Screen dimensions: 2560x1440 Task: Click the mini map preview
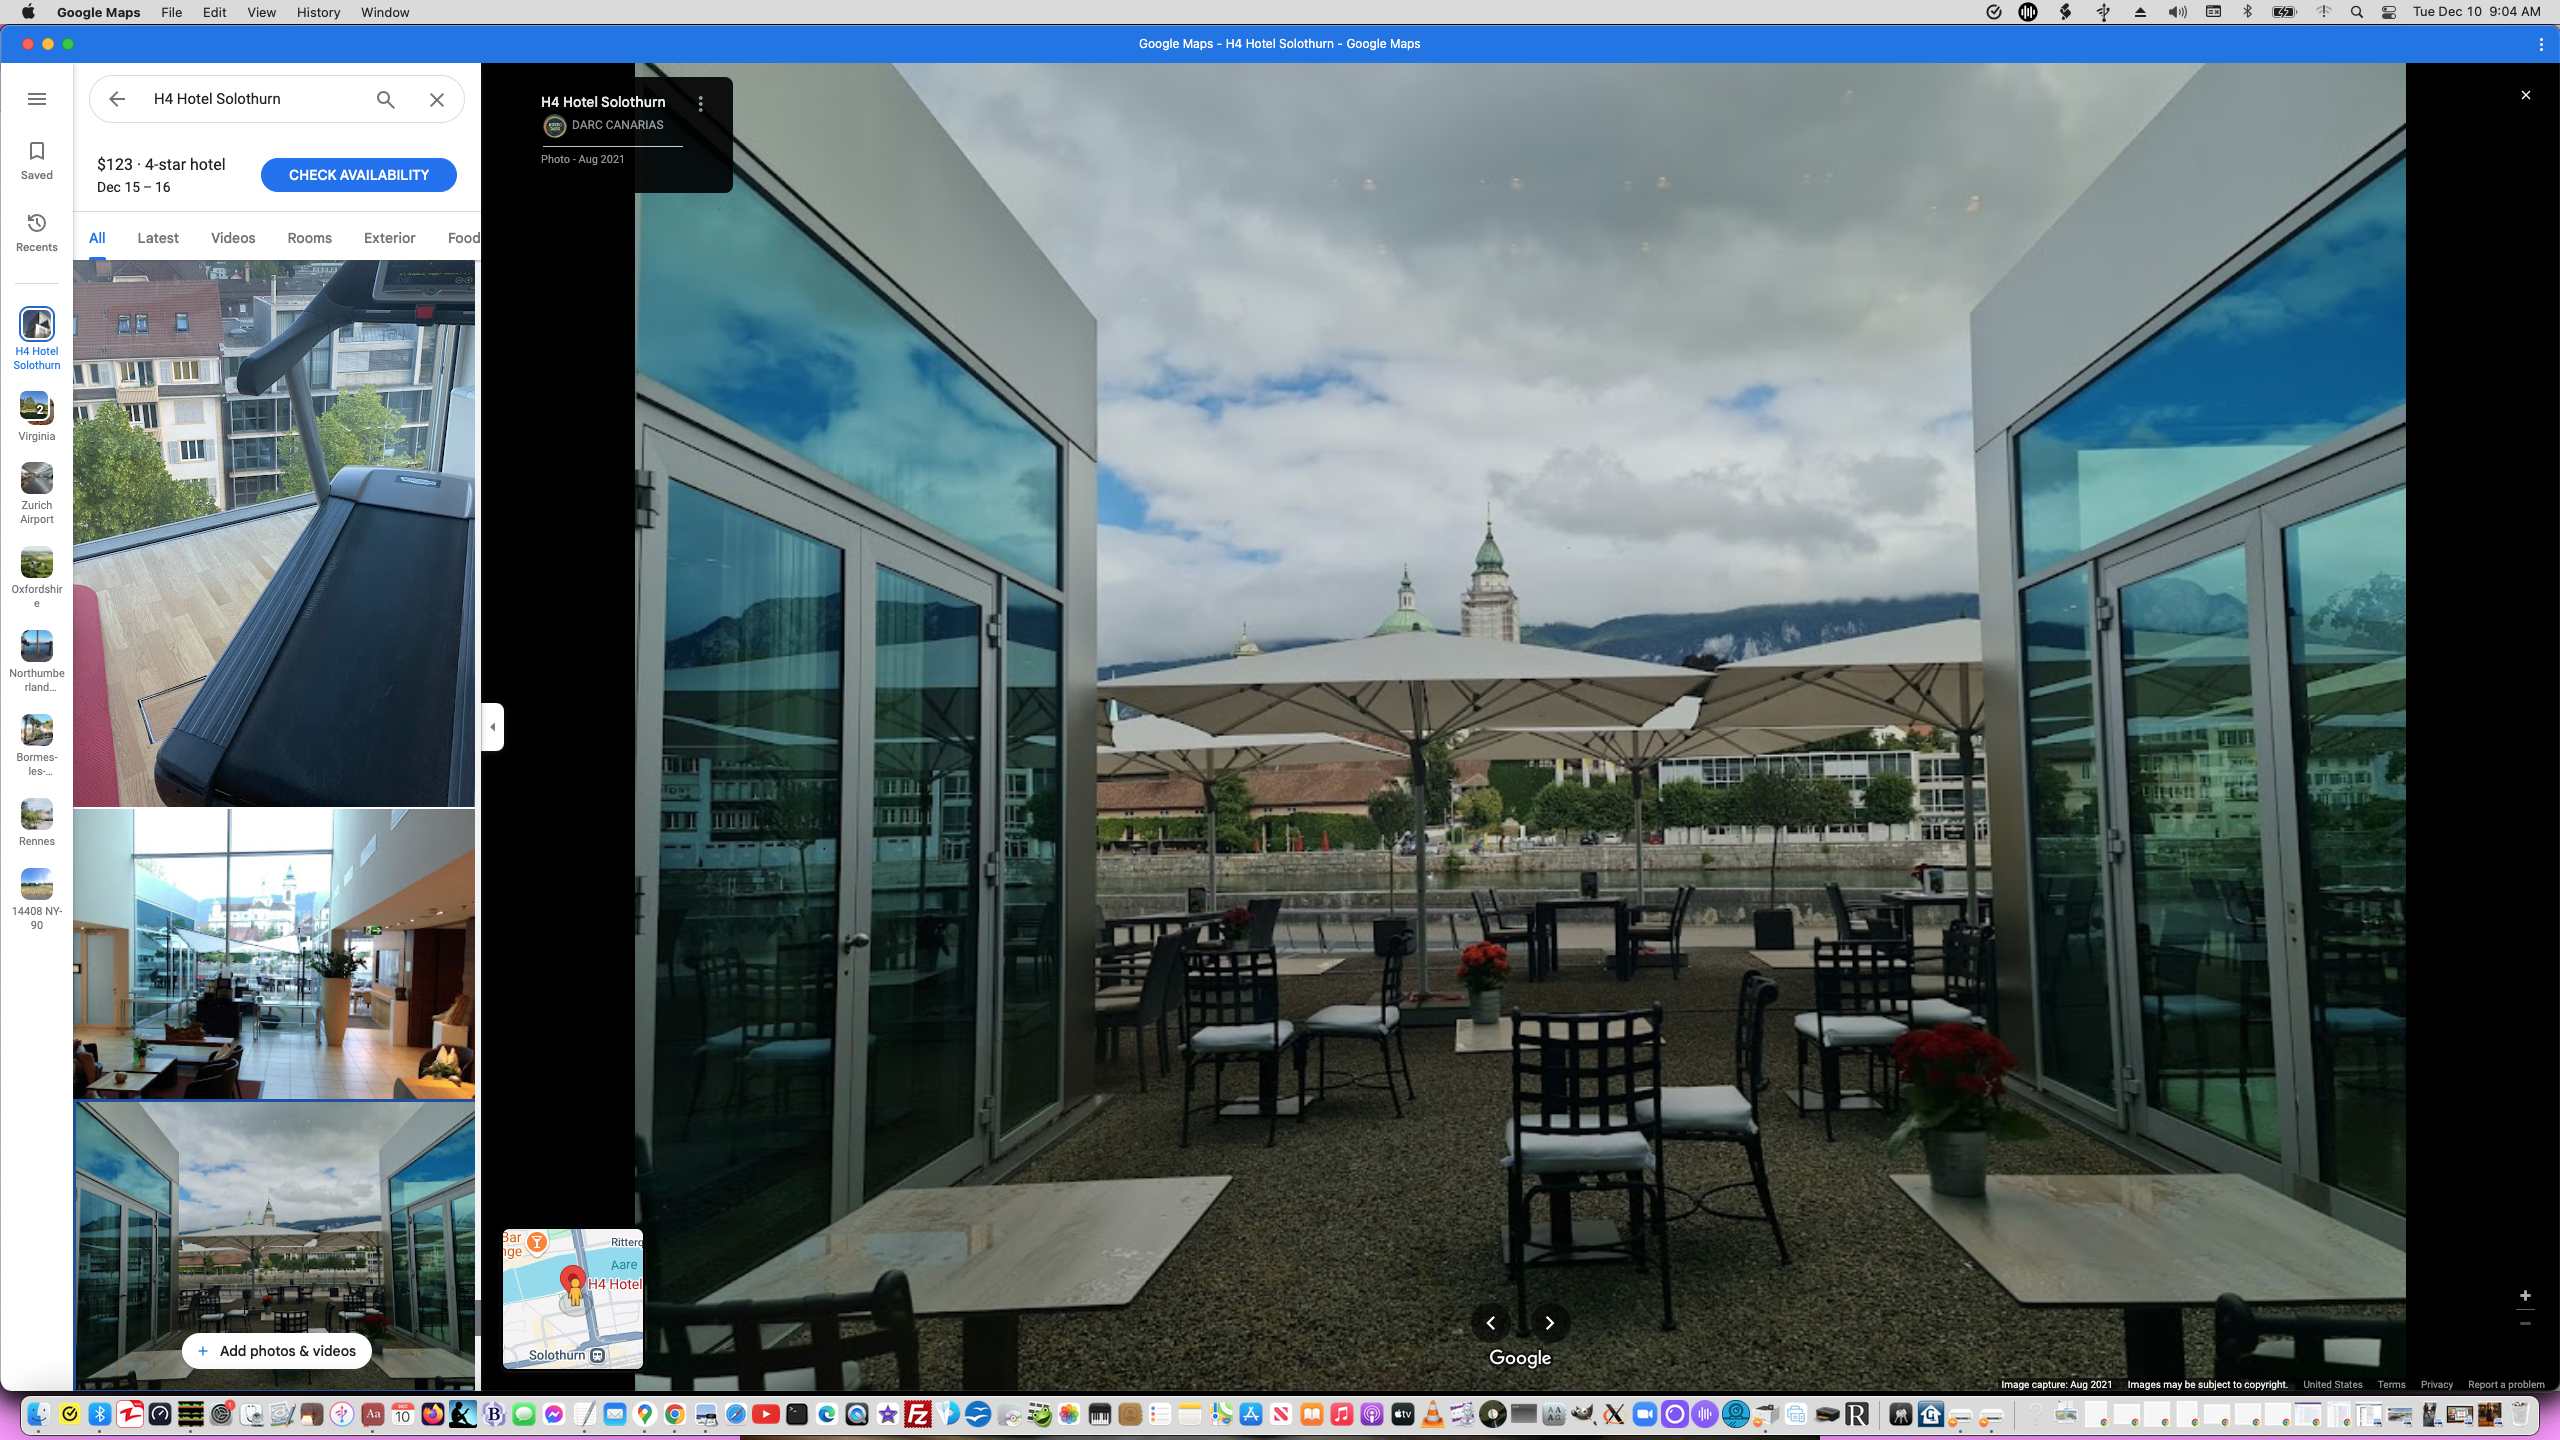(572, 1298)
